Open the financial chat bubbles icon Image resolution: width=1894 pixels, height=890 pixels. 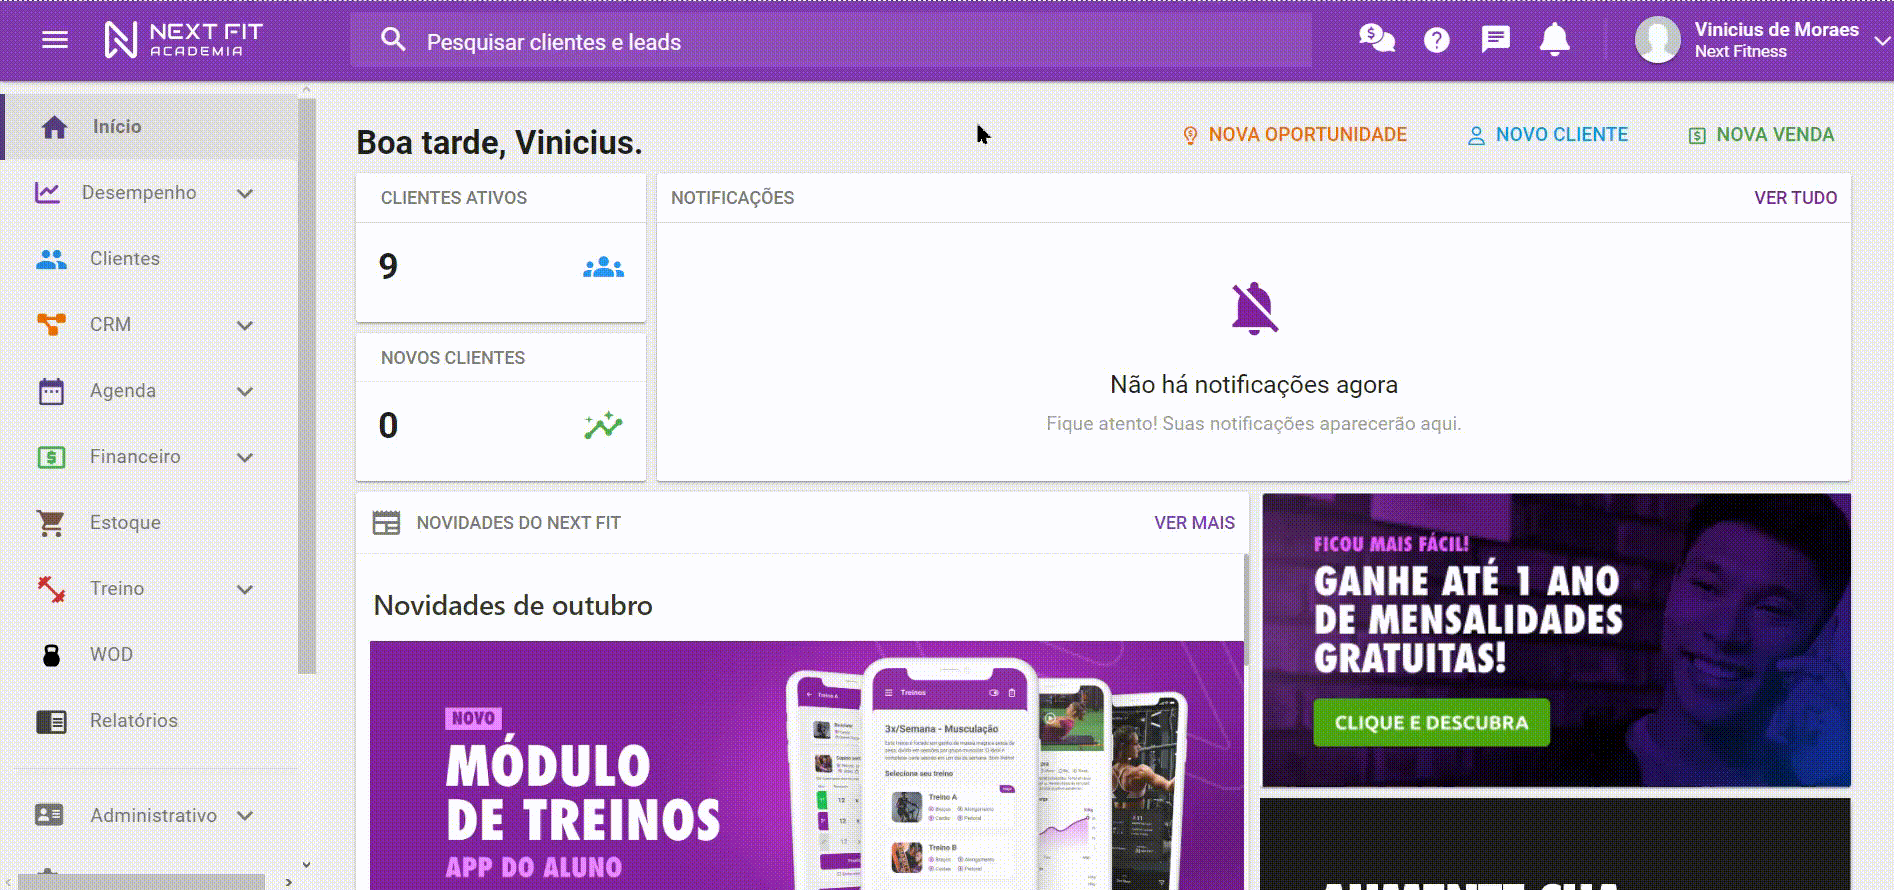tap(1376, 39)
